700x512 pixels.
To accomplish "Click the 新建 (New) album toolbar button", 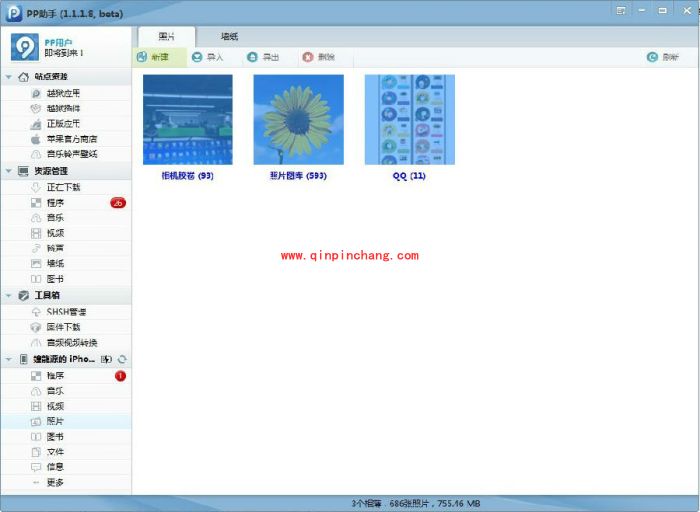I will (x=153, y=57).
